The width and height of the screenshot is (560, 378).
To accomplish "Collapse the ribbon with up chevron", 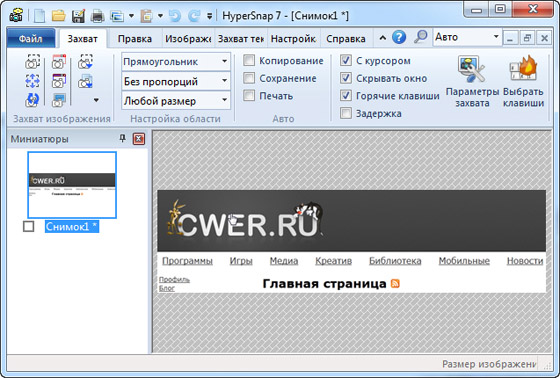I will coord(382,38).
